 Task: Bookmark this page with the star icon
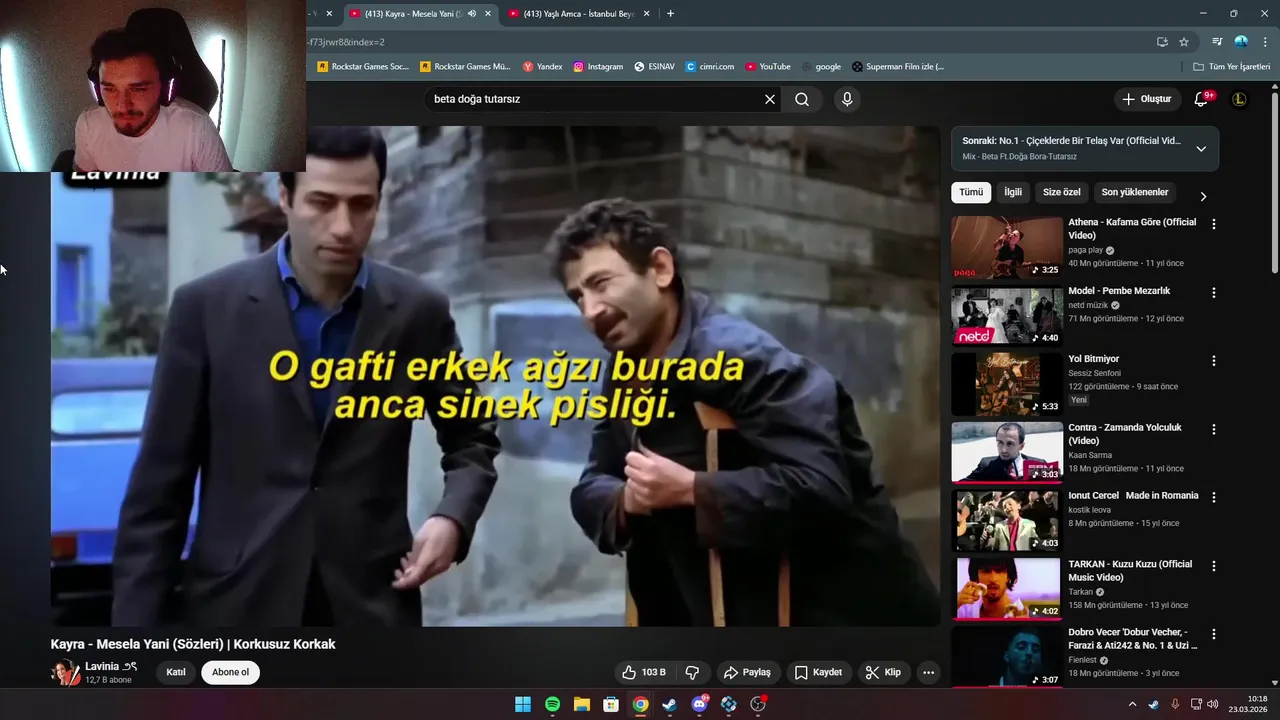pos(1184,42)
